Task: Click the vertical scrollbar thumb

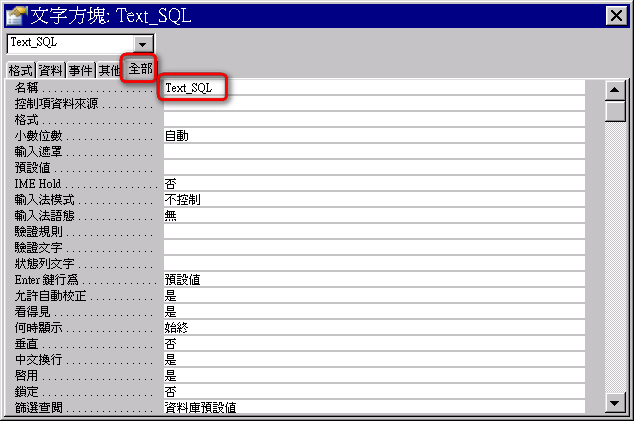Action: click(615, 111)
